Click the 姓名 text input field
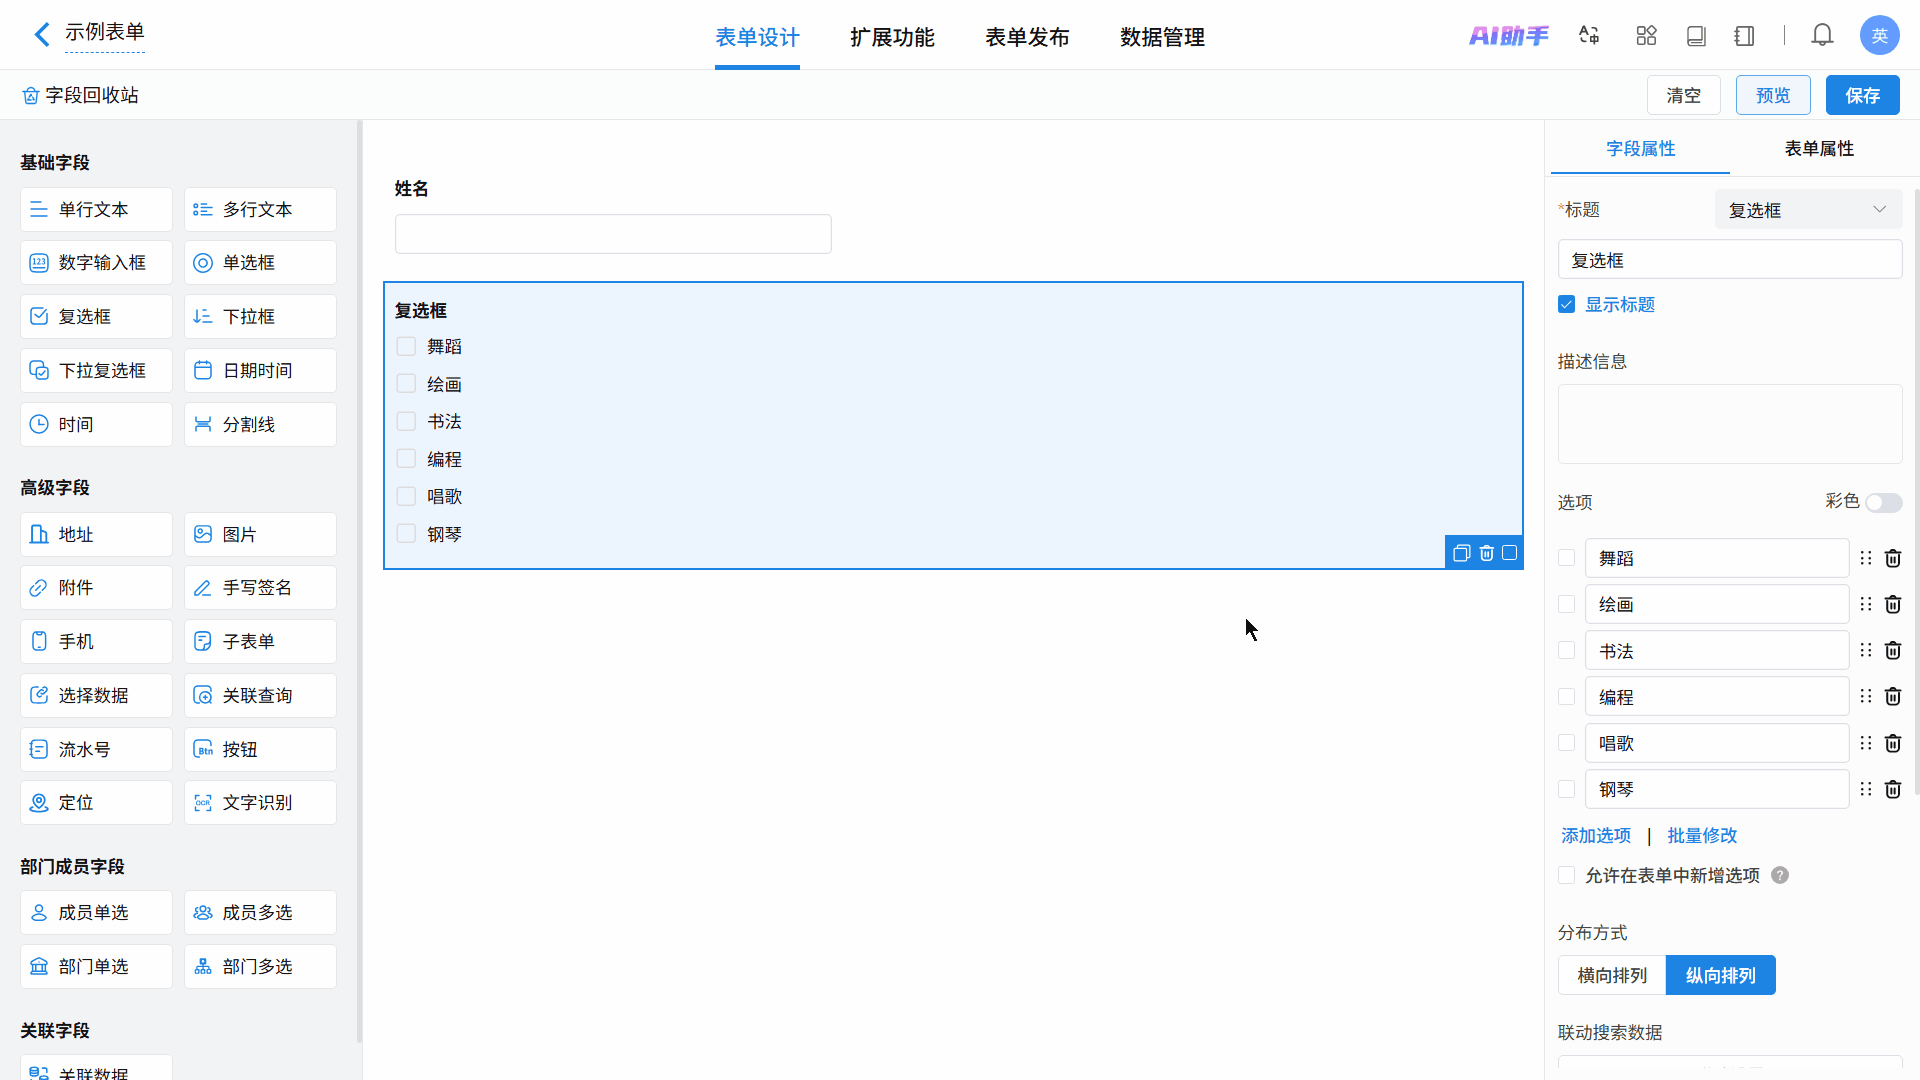 (613, 234)
